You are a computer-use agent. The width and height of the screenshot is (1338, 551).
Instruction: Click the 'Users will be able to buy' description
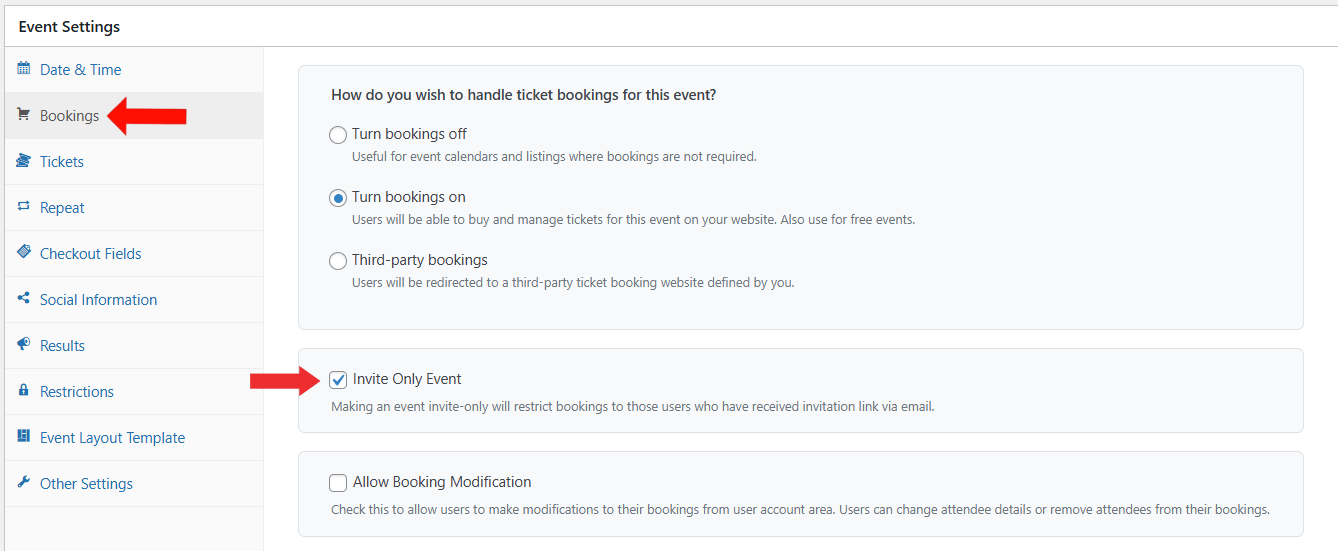[633, 220]
